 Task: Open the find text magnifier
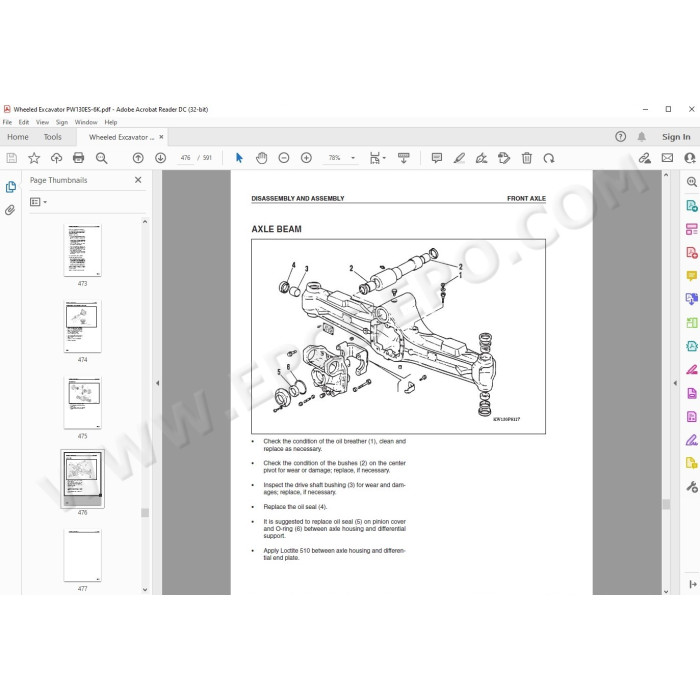[x=101, y=158]
